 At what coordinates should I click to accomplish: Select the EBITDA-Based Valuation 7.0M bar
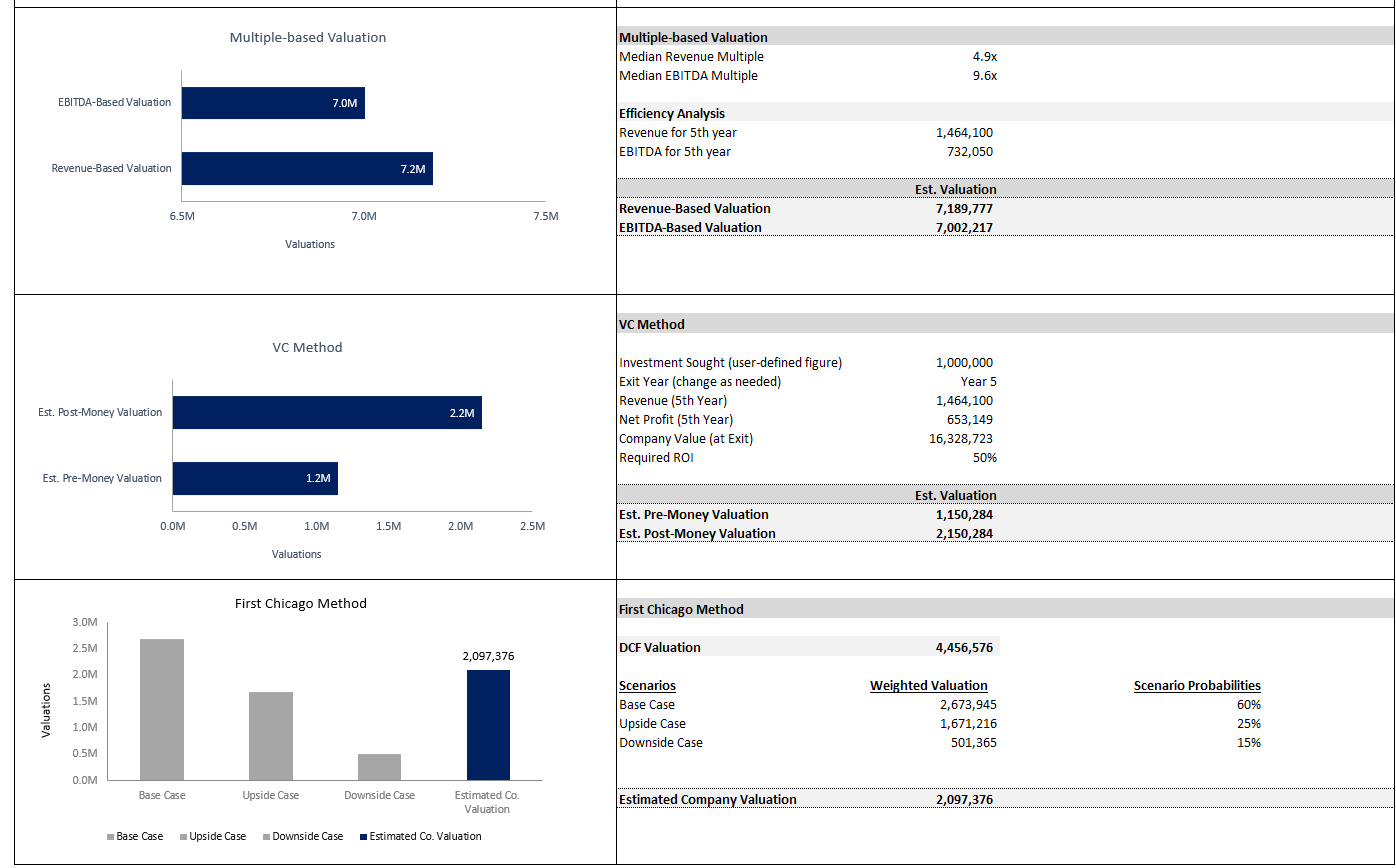[273, 103]
